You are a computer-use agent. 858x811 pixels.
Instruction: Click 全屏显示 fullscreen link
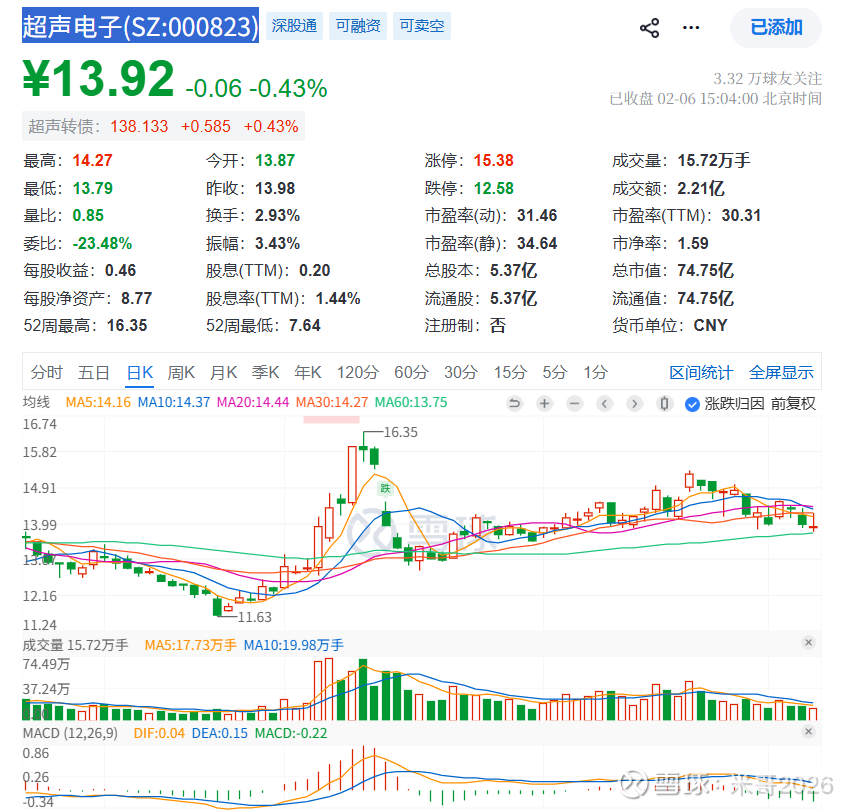tap(781, 373)
